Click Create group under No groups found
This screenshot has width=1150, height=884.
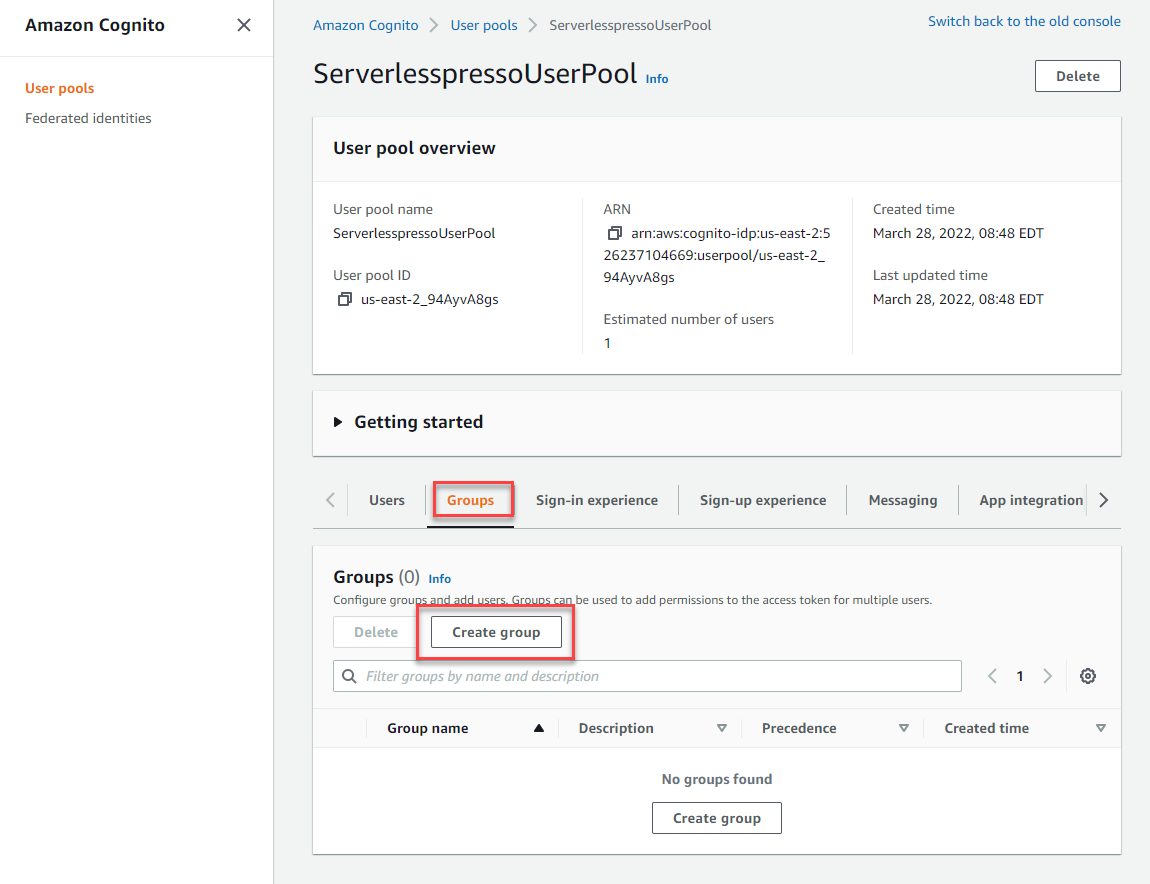click(717, 818)
